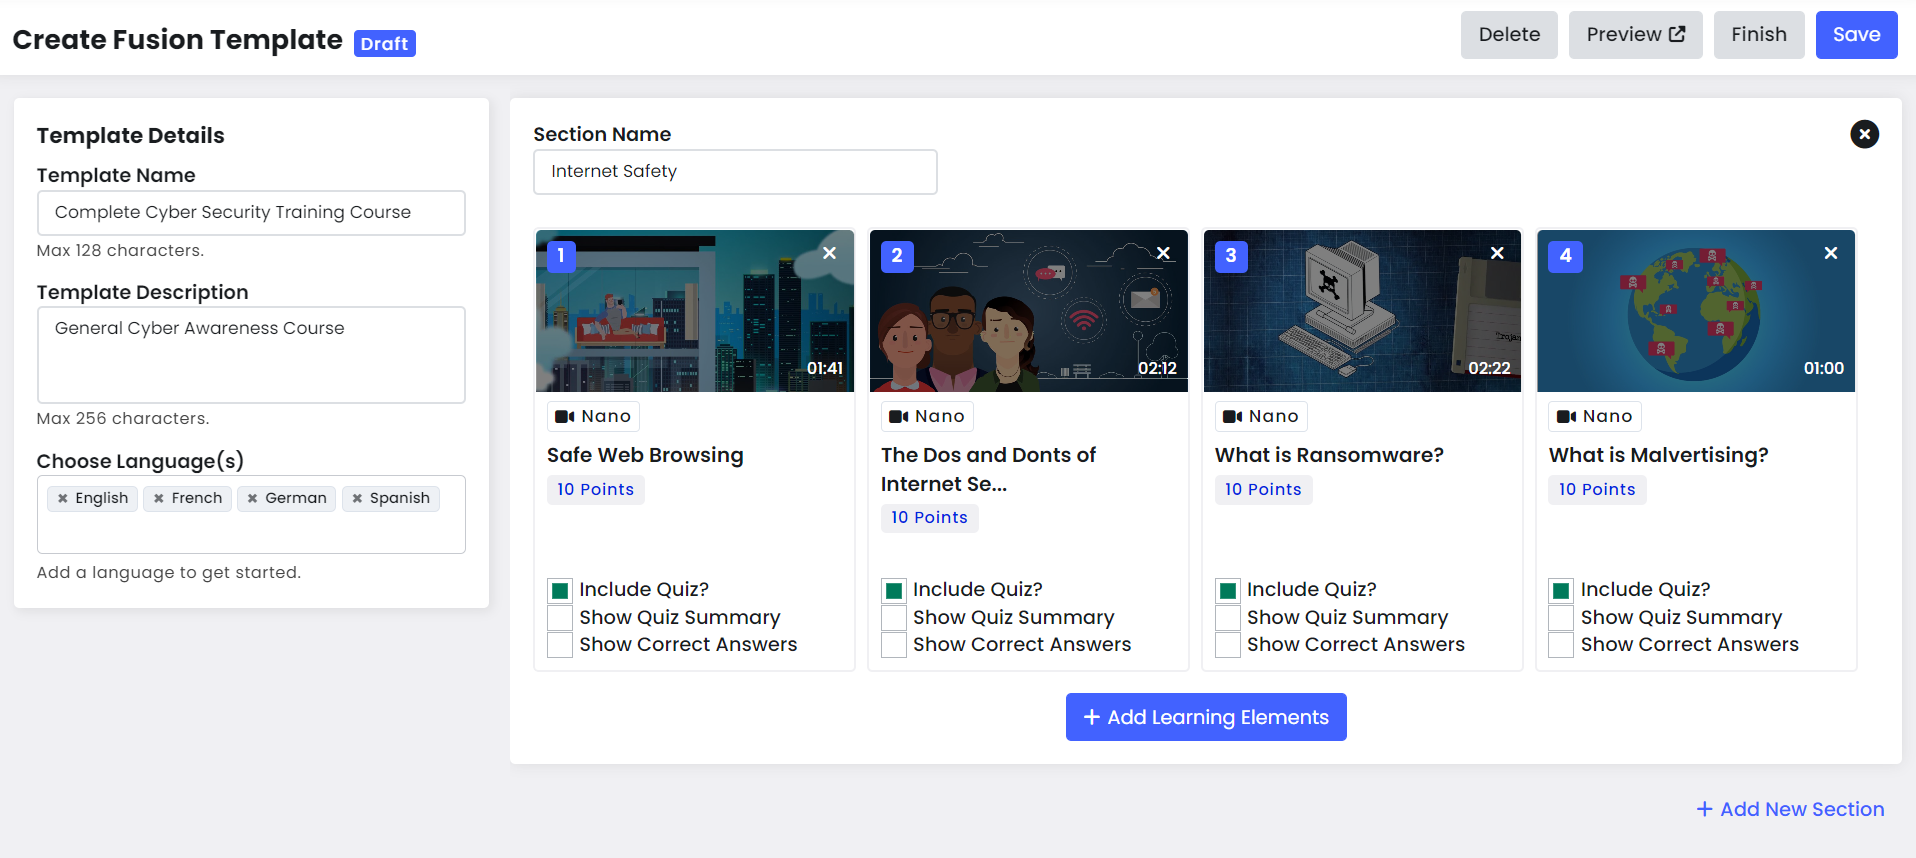Viewport: 1916px width, 858px height.
Task: Click the Nano video tag on Malvertising card
Action: [1595, 416]
